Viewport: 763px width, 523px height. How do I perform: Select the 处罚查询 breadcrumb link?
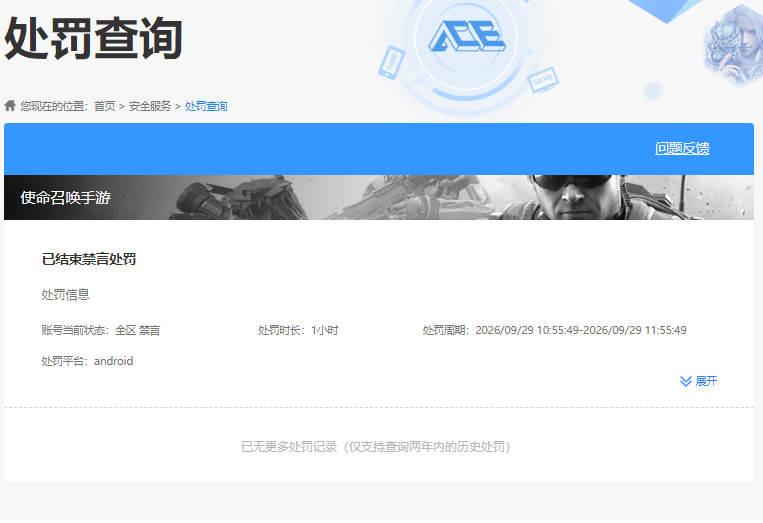point(206,106)
